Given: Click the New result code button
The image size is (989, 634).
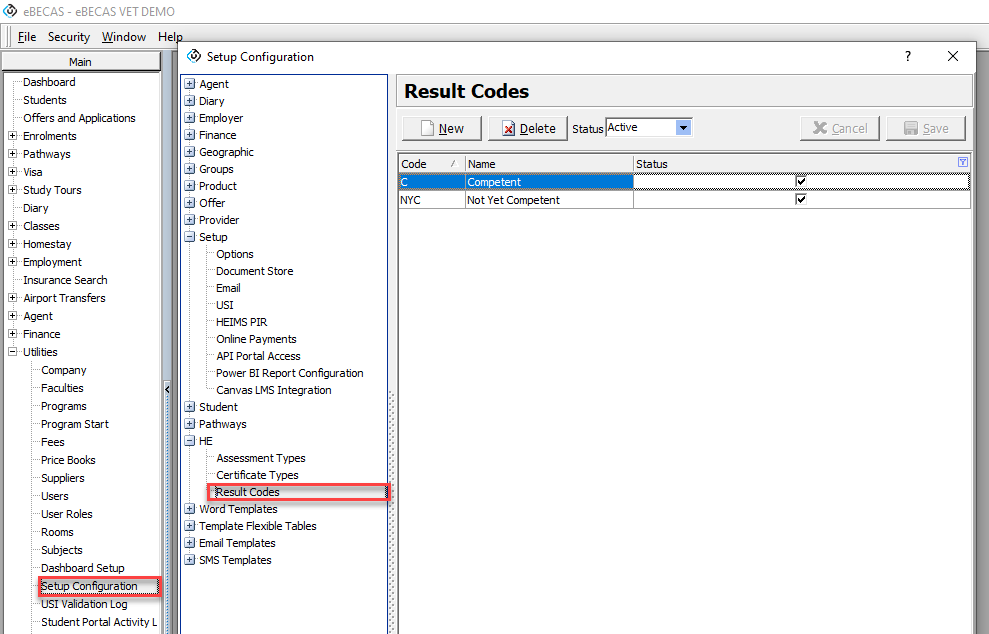Looking at the screenshot, I should [441, 128].
